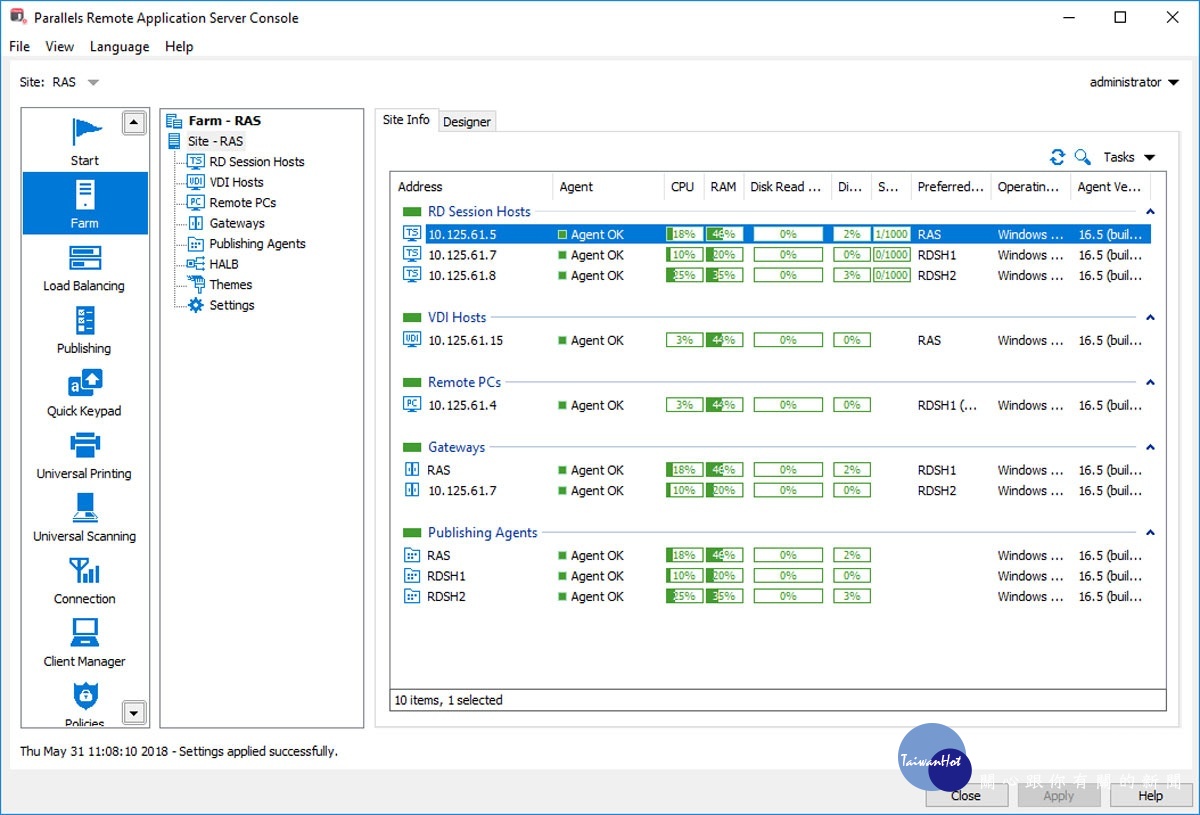Viewport: 1200px width, 815px height.
Task: Open VDI Hosts in the tree
Action: tap(237, 182)
